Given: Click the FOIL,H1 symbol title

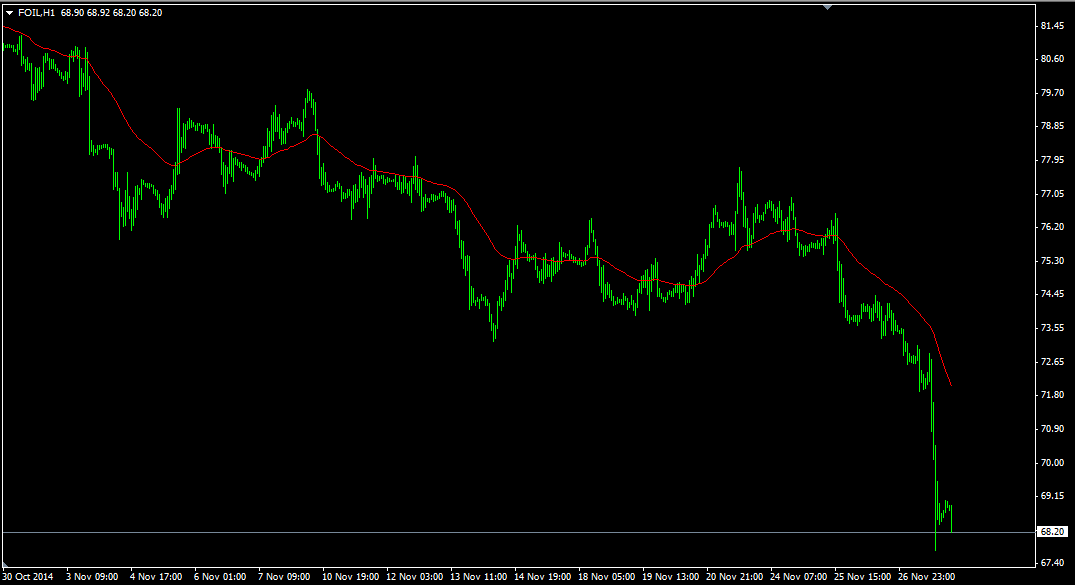Looking at the screenshot, I should [36, 13].
